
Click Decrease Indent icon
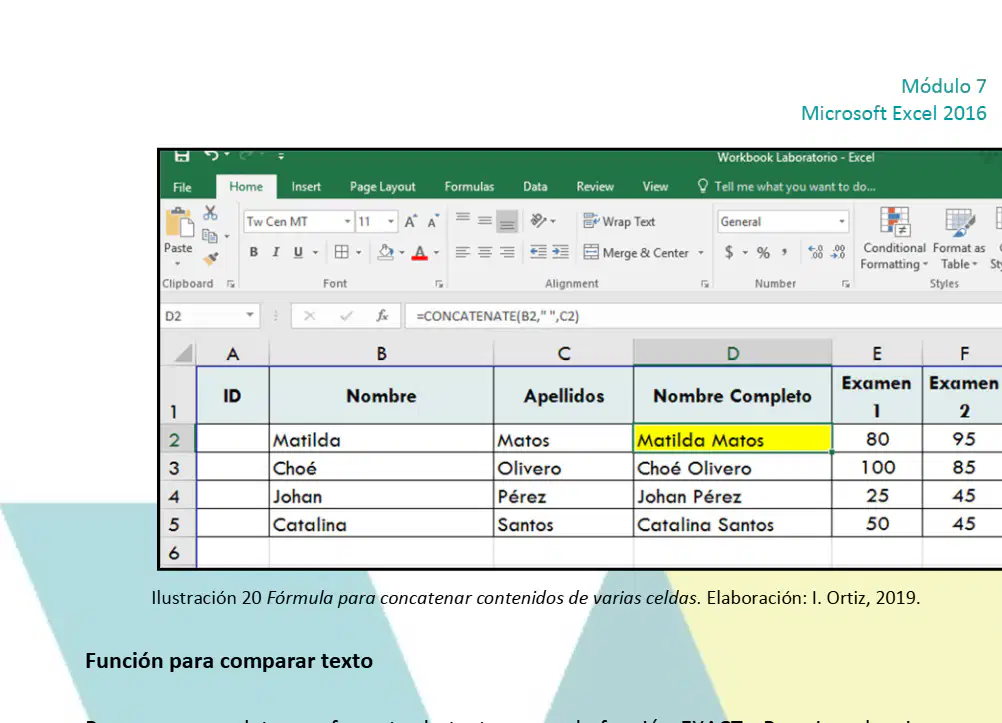538,253
